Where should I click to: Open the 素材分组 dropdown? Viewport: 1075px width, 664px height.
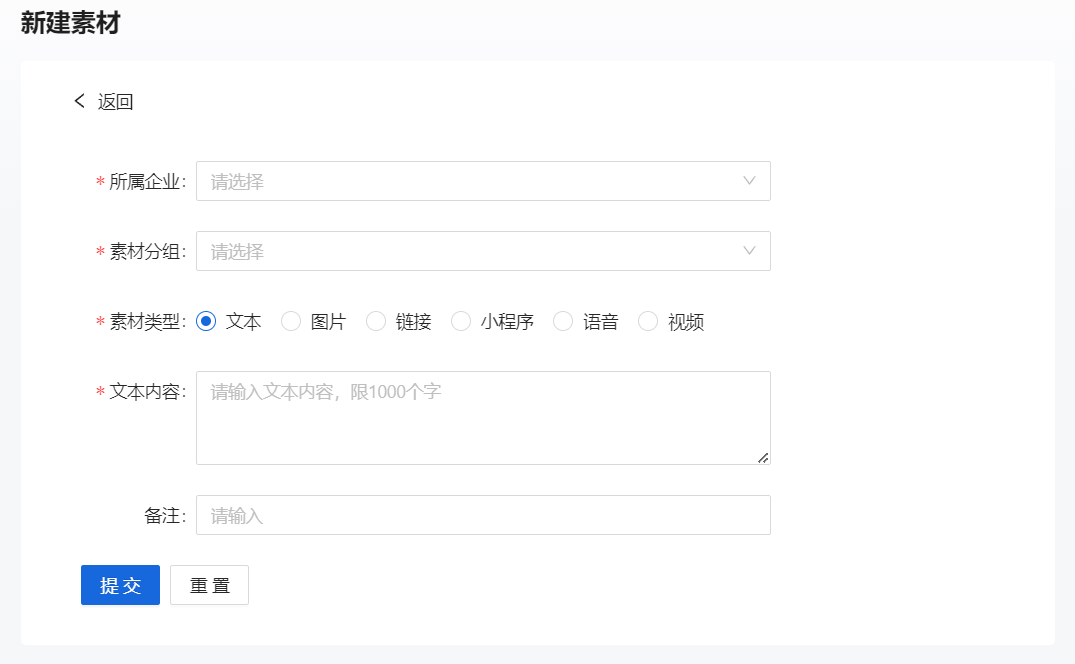pyautogui.click(x=483, y=251)
